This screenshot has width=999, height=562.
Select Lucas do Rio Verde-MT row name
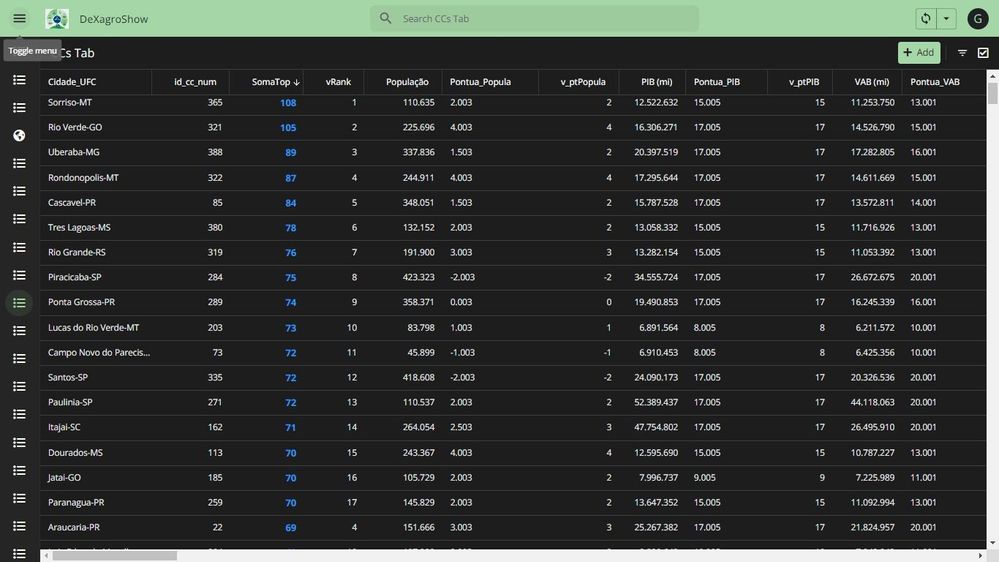point(94,328)
